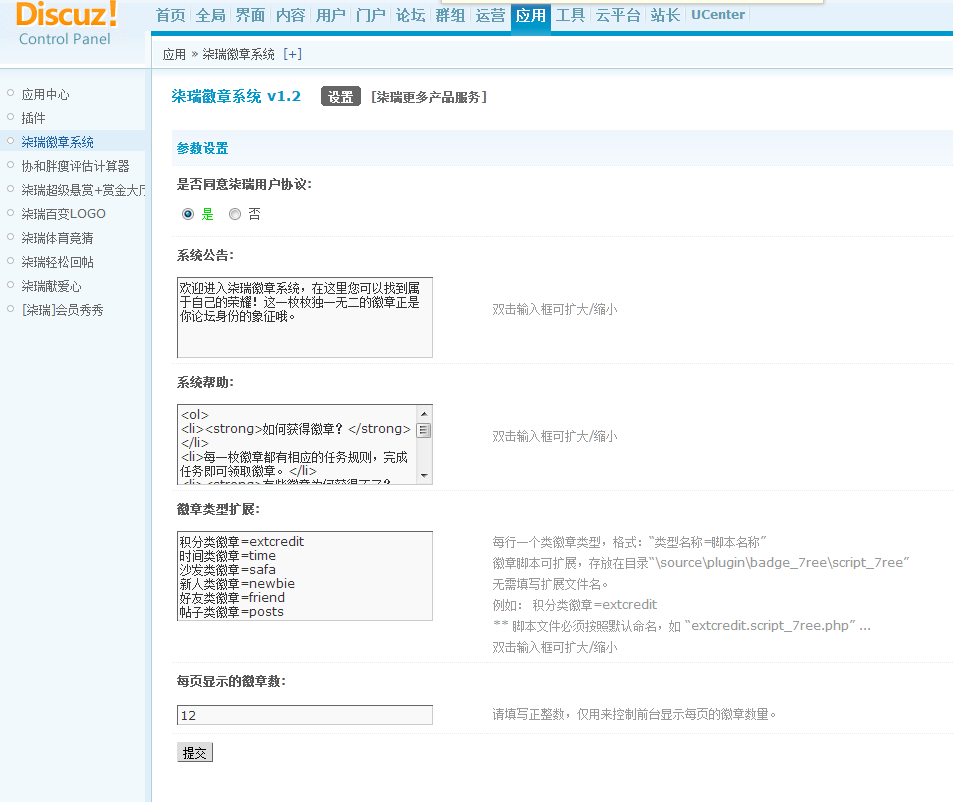Open 柒瑞献爱心 in the sidebar

pyautogui.click(x=51, y=286)
